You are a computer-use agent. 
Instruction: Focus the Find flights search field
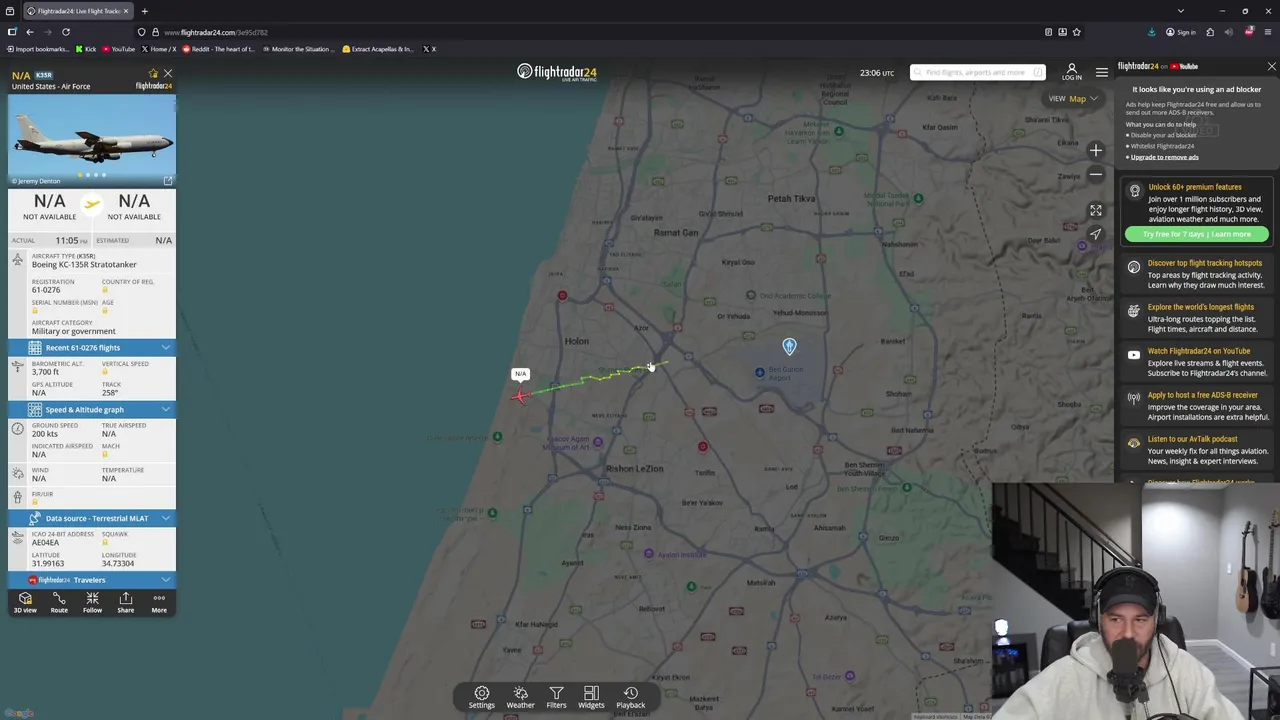click(976, 72)
